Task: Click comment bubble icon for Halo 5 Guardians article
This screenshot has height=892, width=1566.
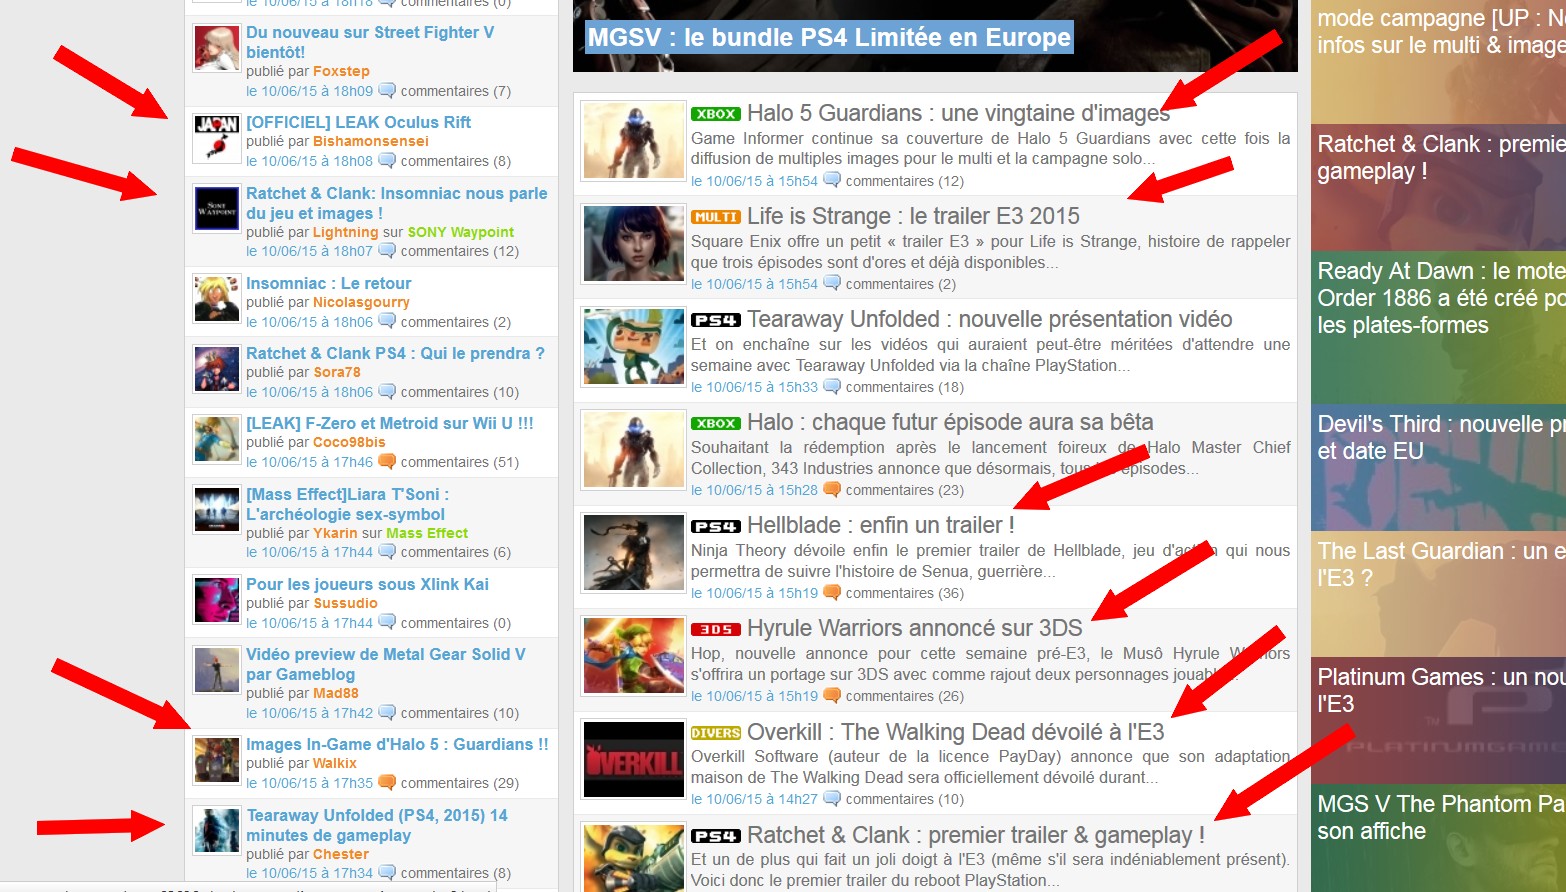Action: 832,180
